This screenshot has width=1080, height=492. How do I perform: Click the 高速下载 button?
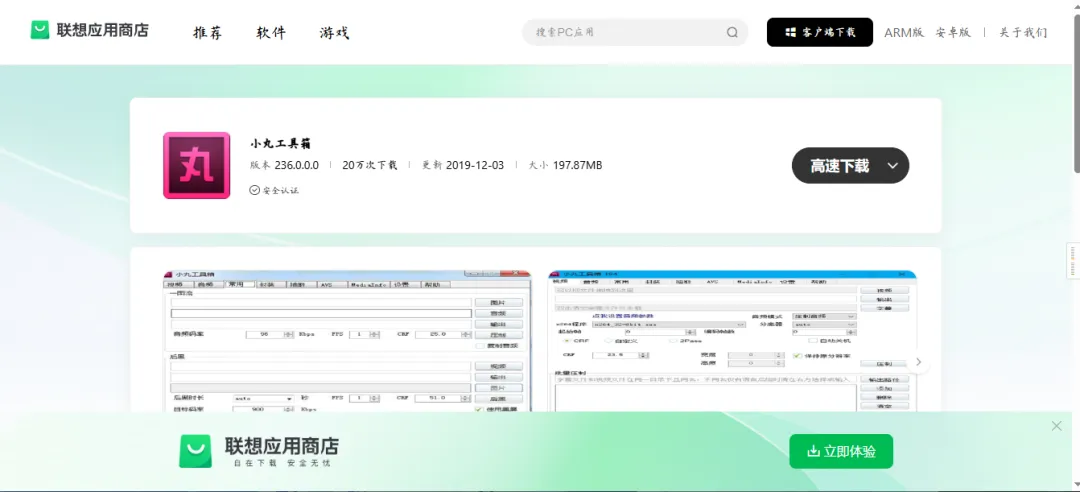point(851,165)
